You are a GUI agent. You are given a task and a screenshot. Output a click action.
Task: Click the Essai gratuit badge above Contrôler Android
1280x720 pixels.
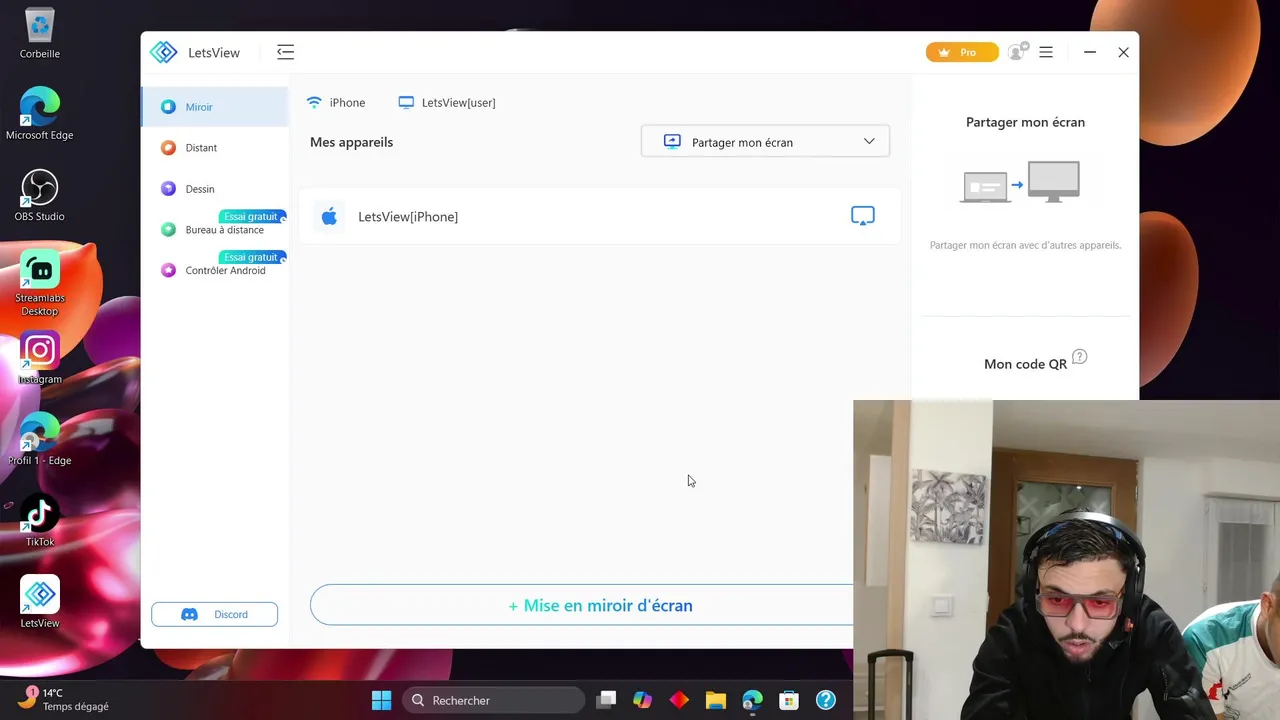(251, 258)
